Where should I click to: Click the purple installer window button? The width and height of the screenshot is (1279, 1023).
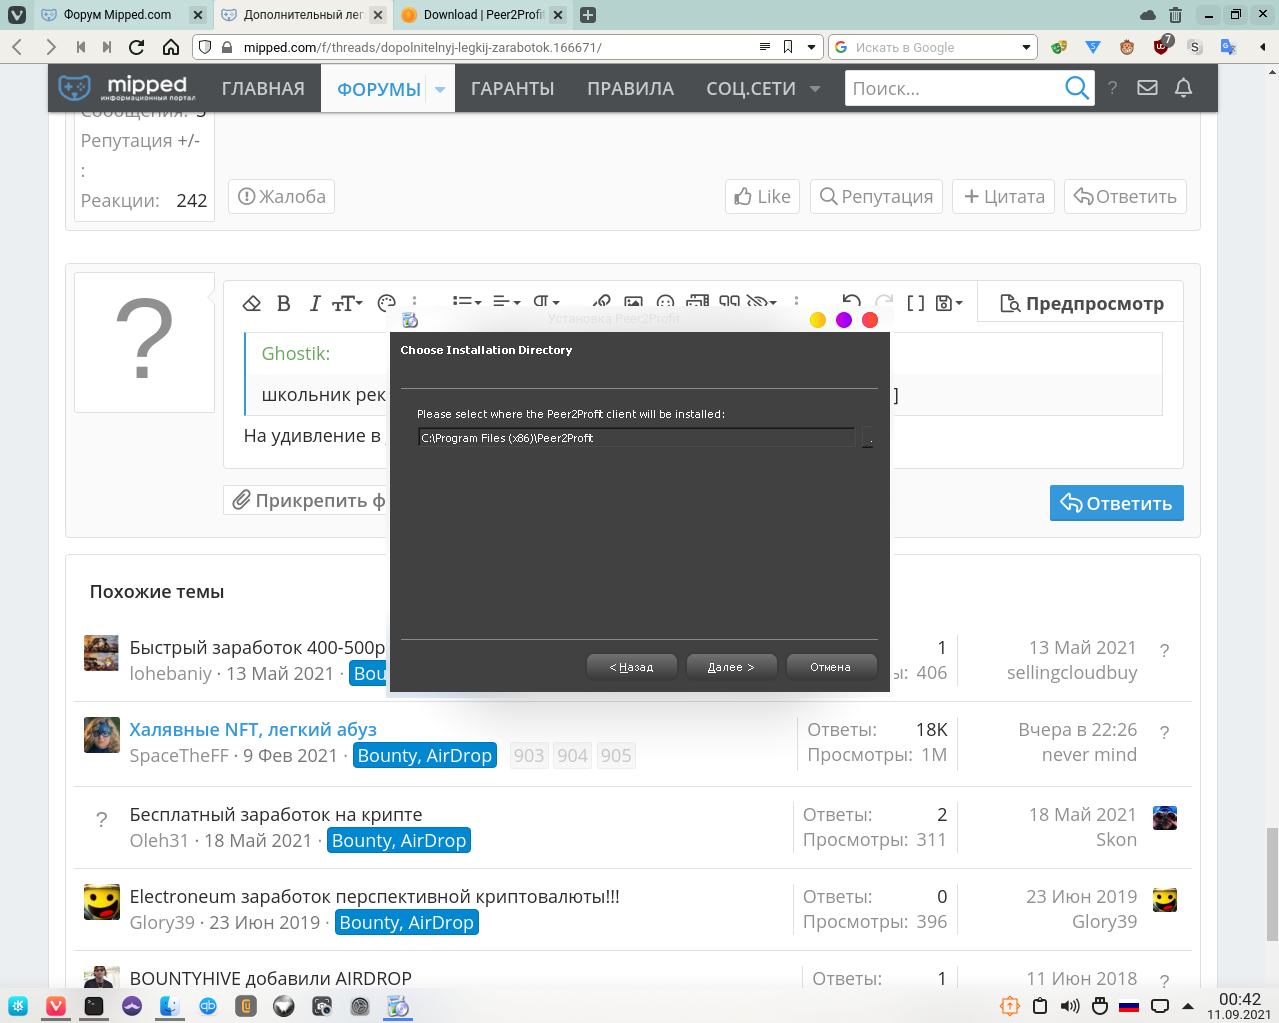coord(844,320)
